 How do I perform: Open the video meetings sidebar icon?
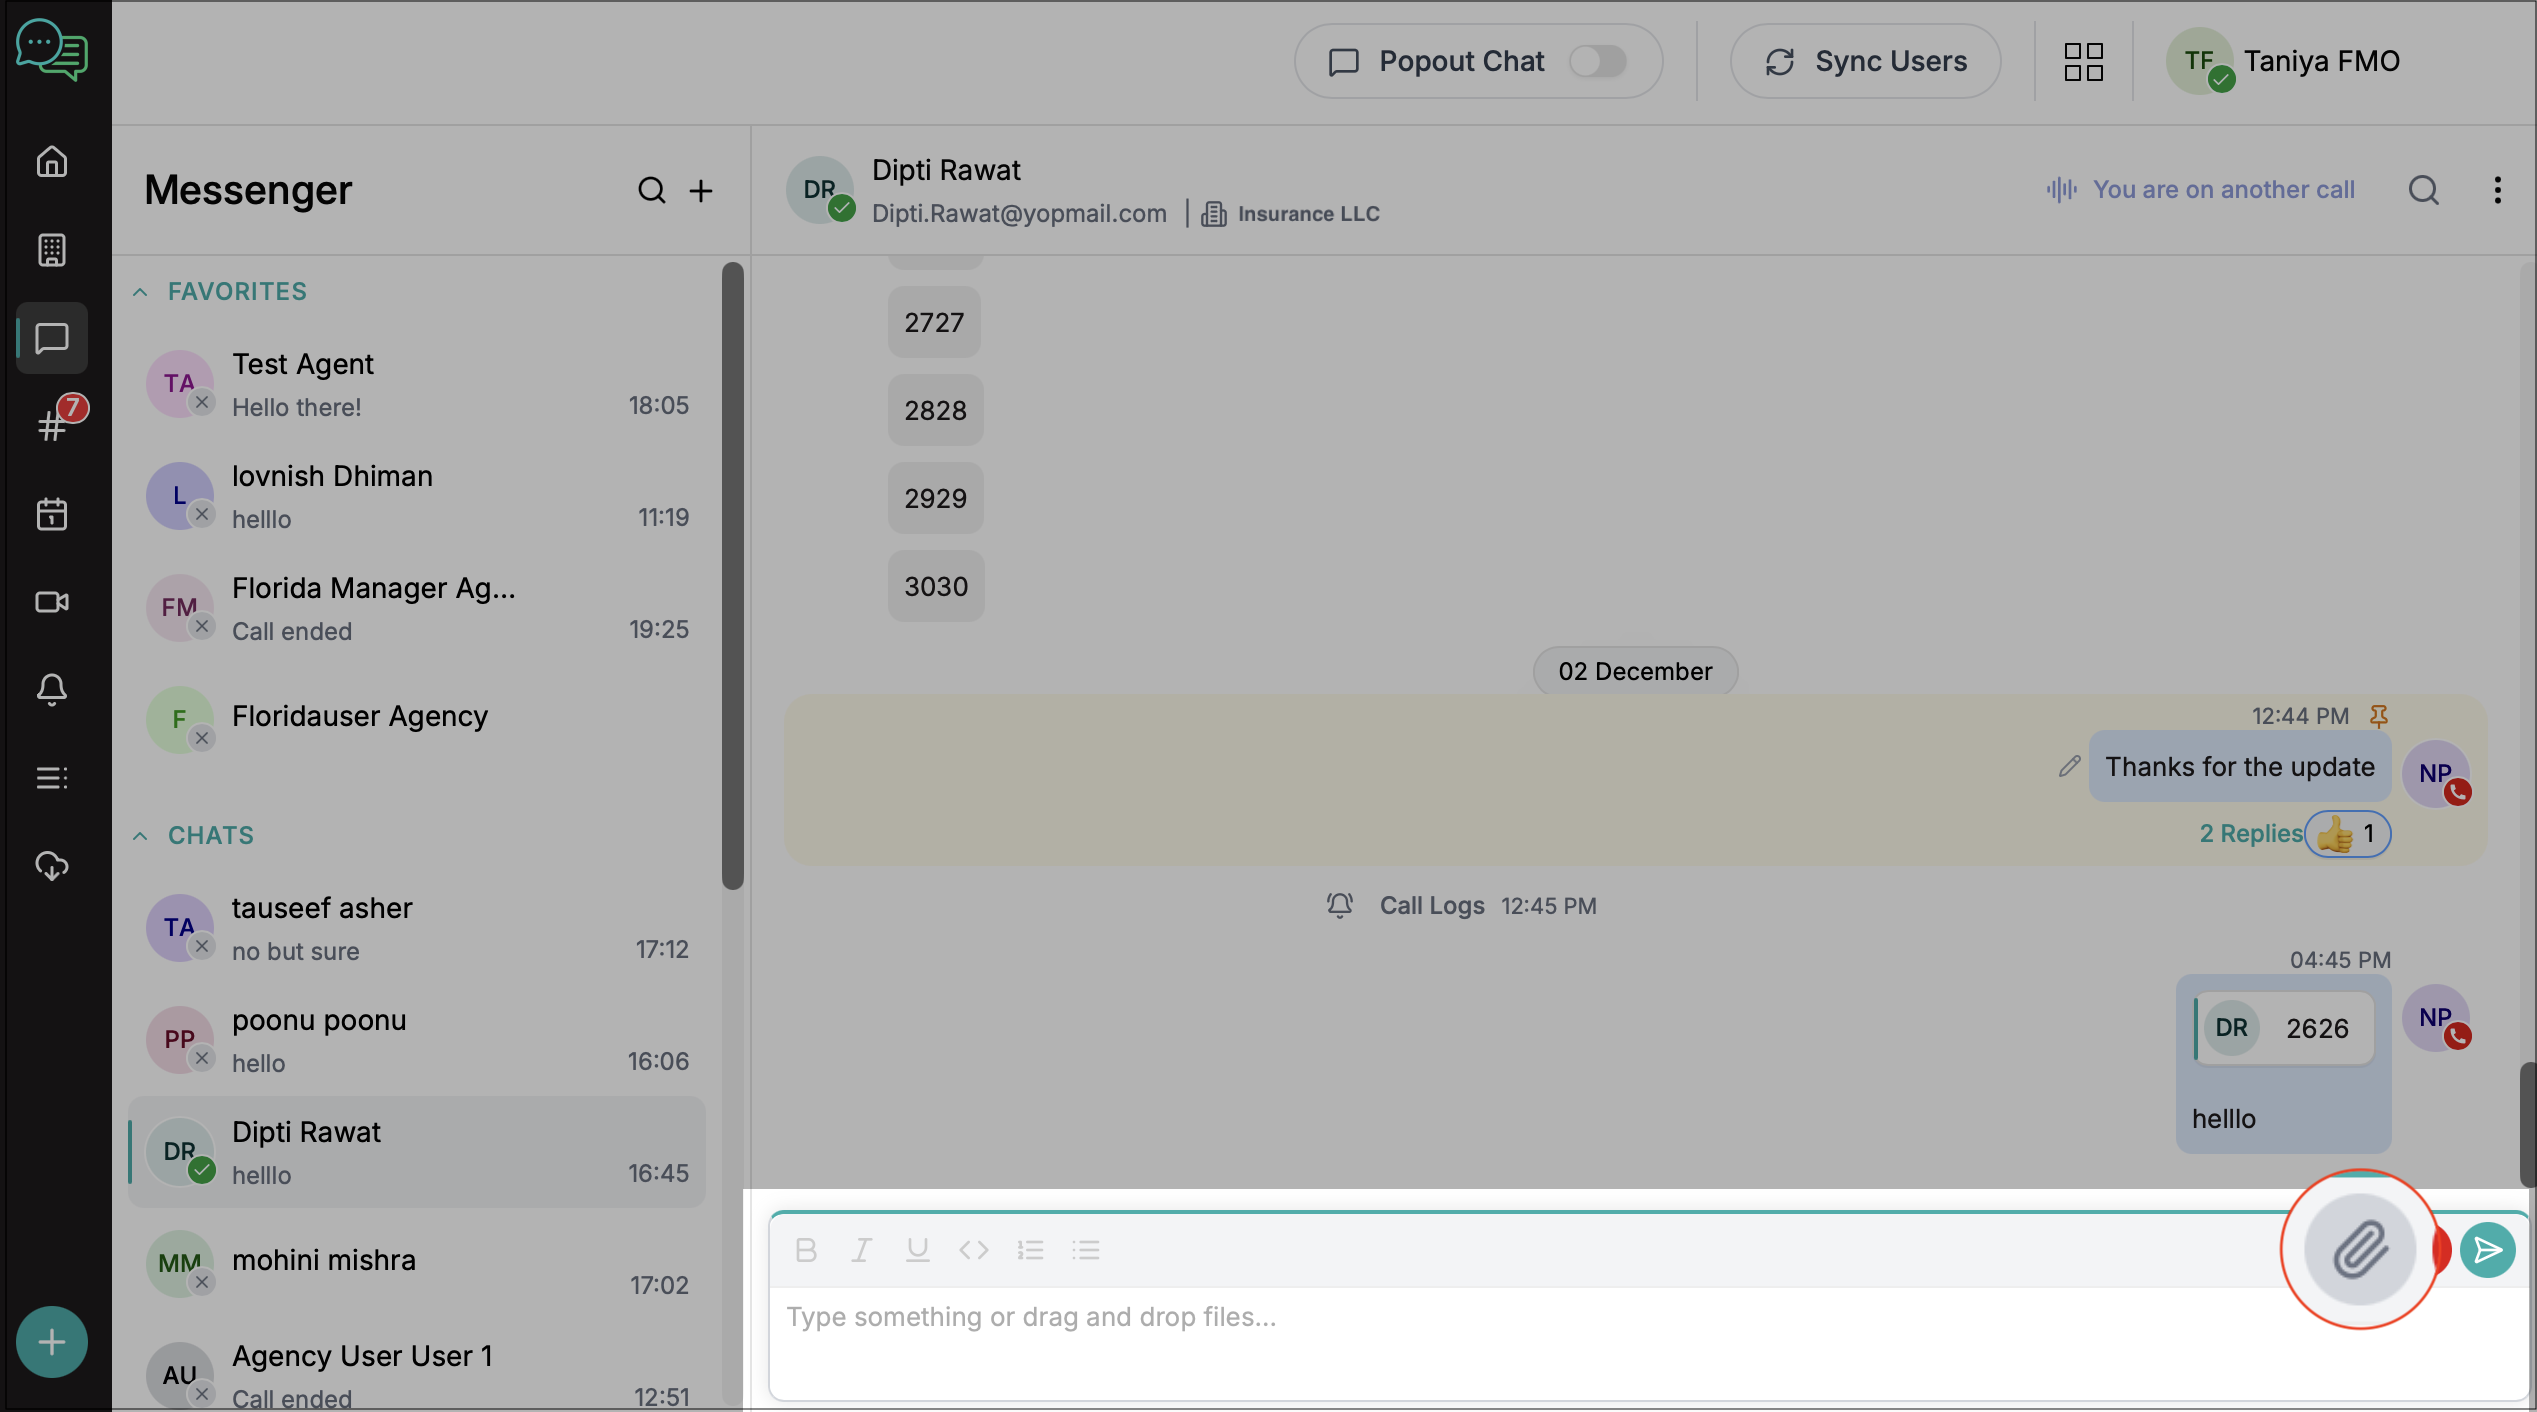[52, 602]
